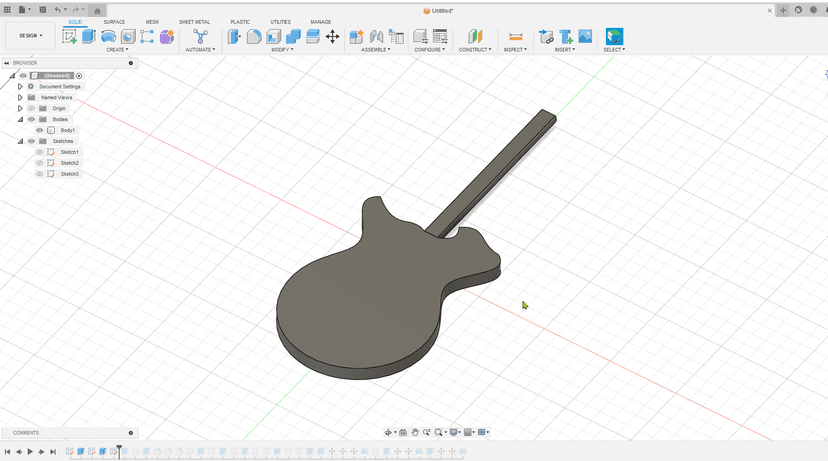Viewport: 828px width, 461px height.
Task: Click the Revolve tool icon
Action: (108, 36)
